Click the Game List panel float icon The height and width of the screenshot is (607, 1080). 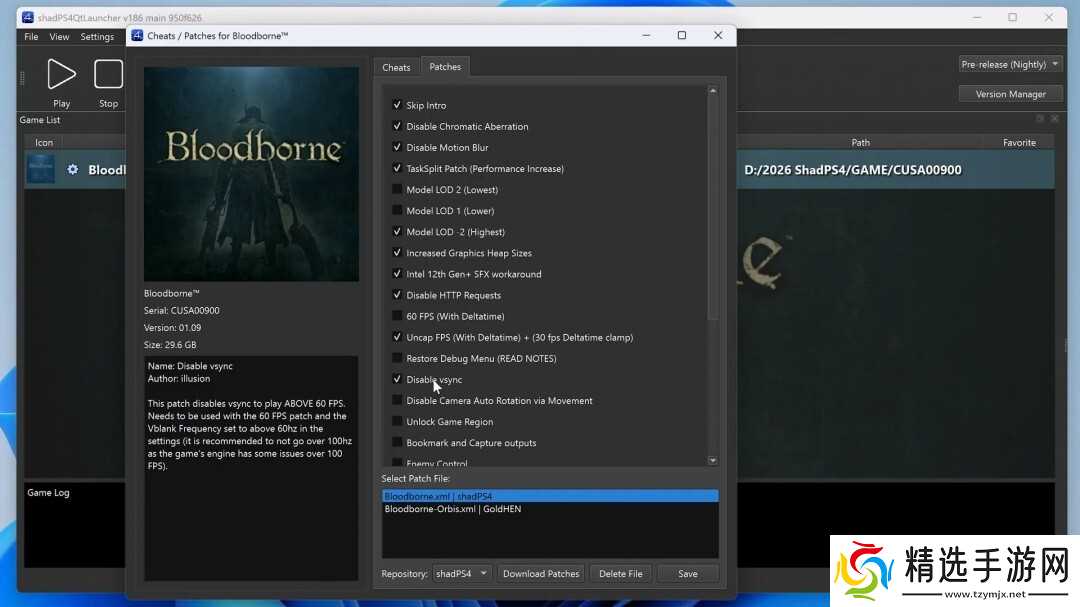(1040, 119)
